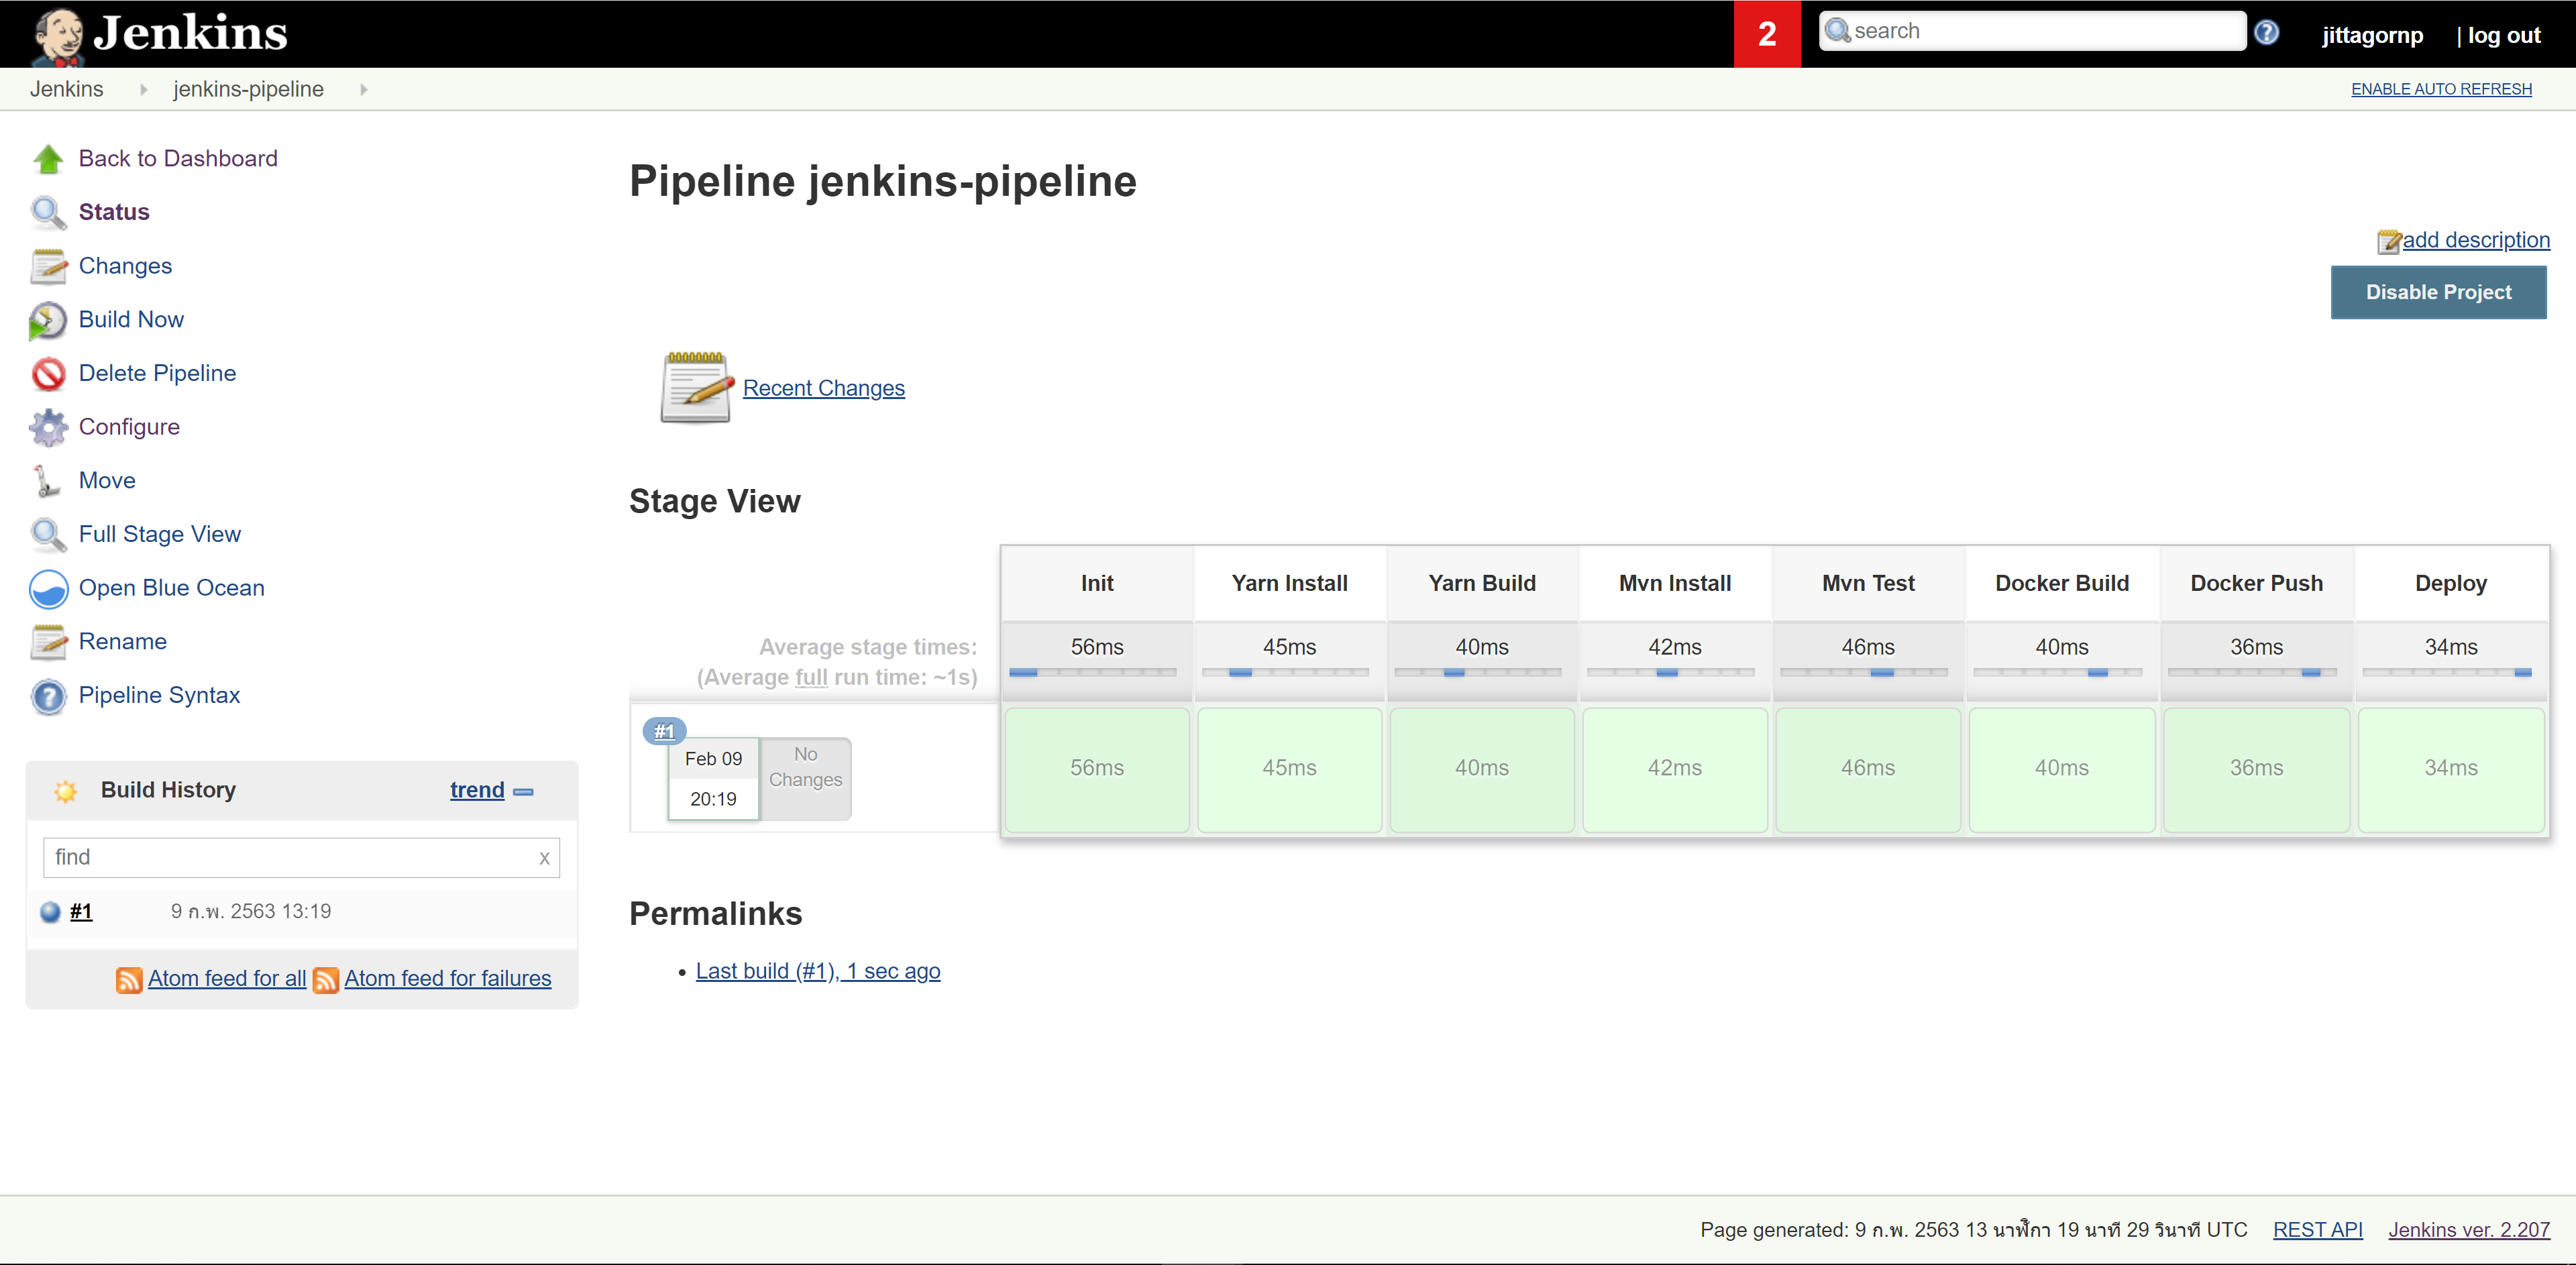2576x1265 pixels.
Task: Open the REST API footer link
Action: coord(2318,1230)
